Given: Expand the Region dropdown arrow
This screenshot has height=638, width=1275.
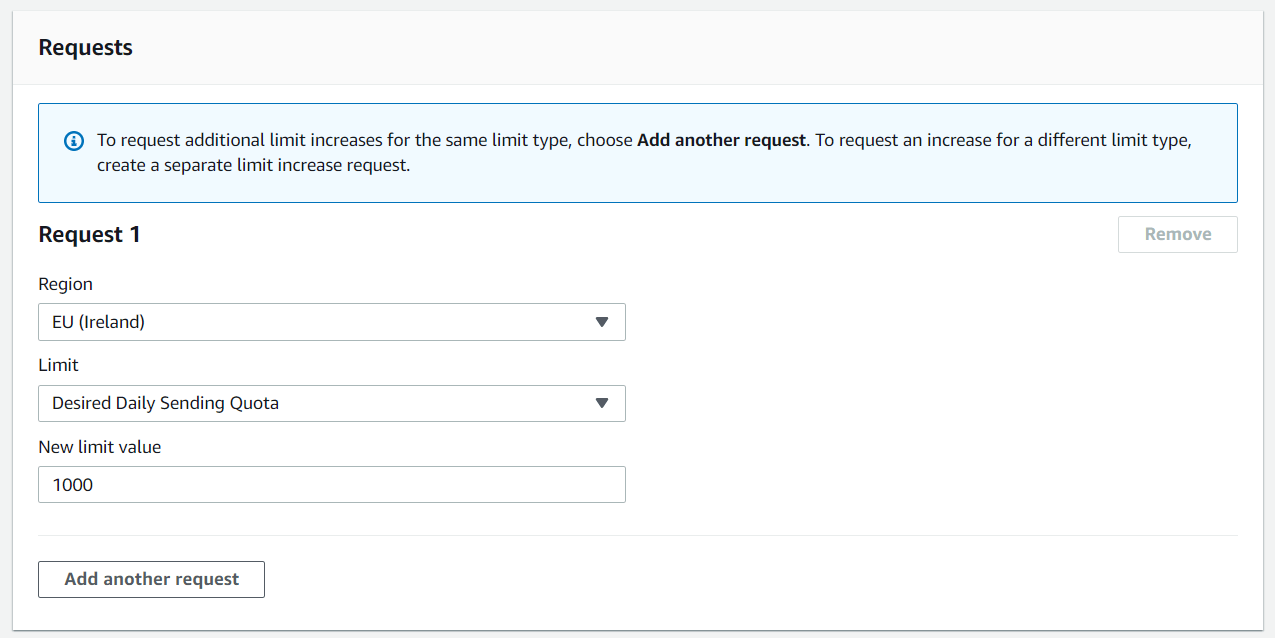Looking at the screenshot, I should 601,322.
